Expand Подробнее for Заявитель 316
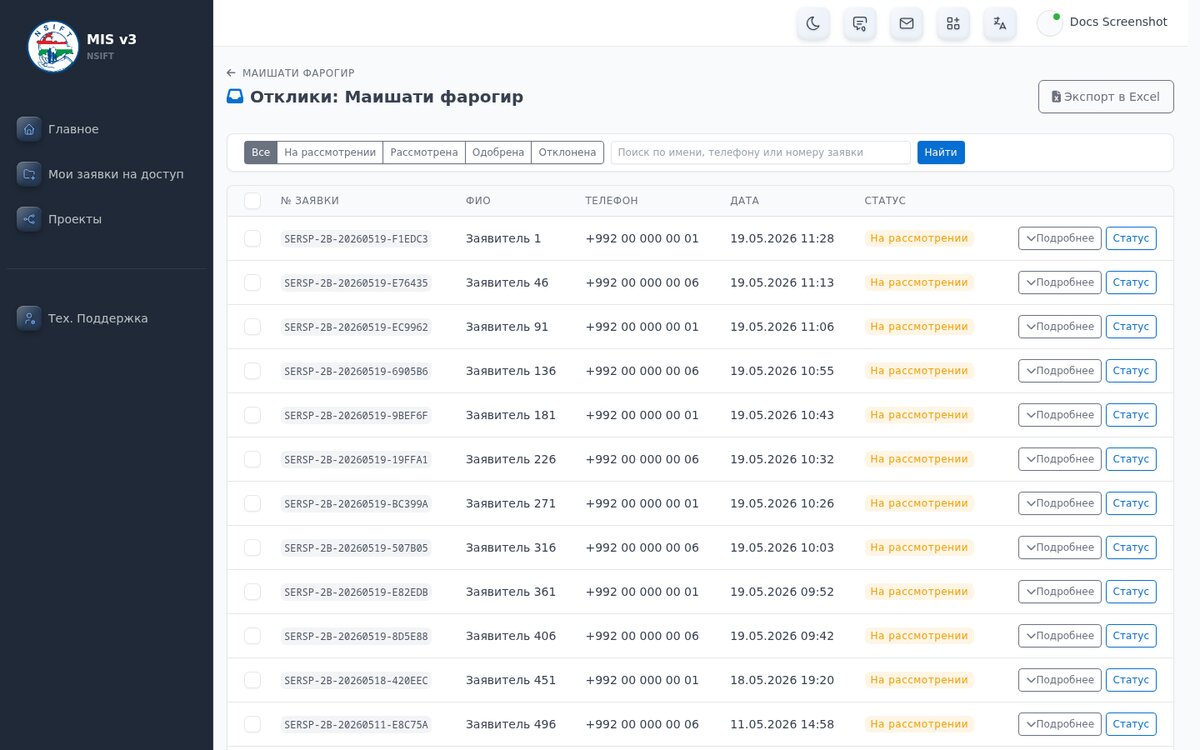 tap(1060, 548)
